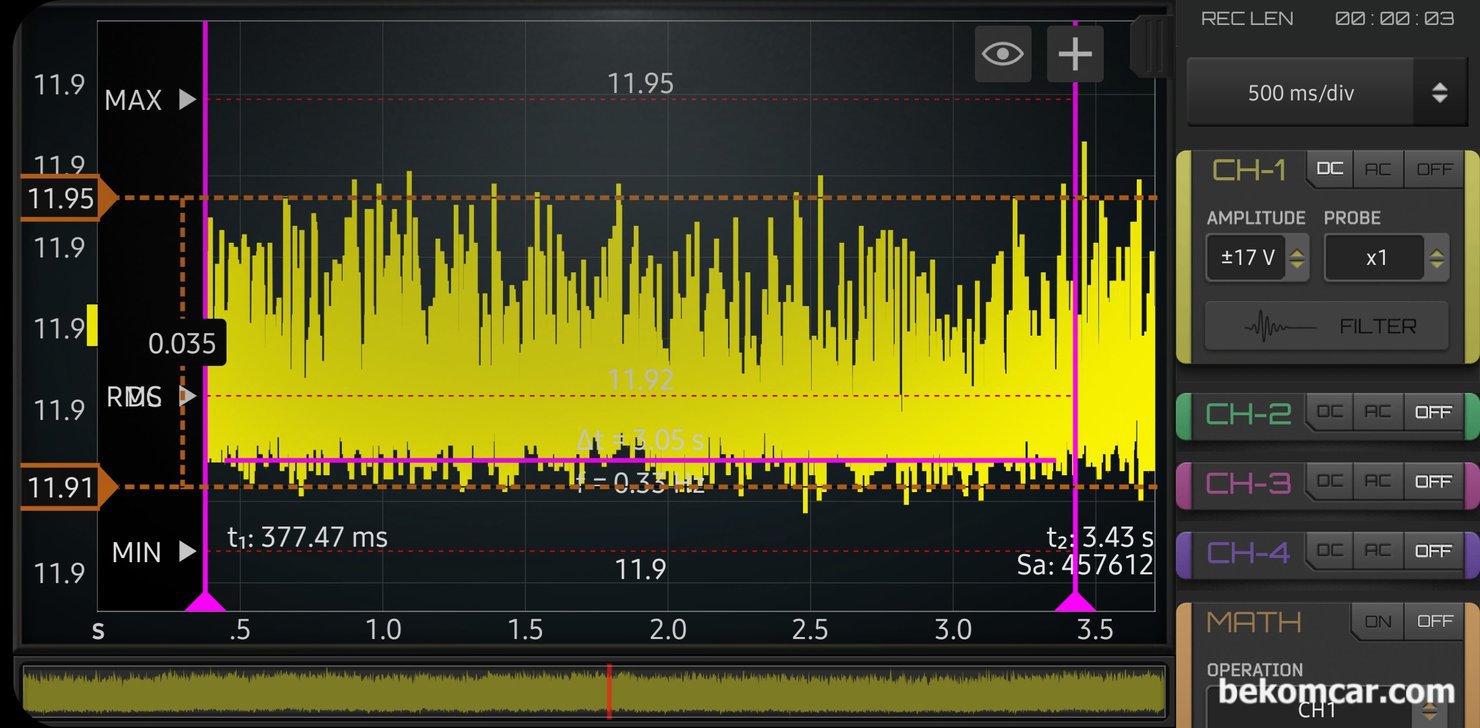1480x728 pixels.
Task: Click the 11.92 RMS value label
Action: (641, 380)
